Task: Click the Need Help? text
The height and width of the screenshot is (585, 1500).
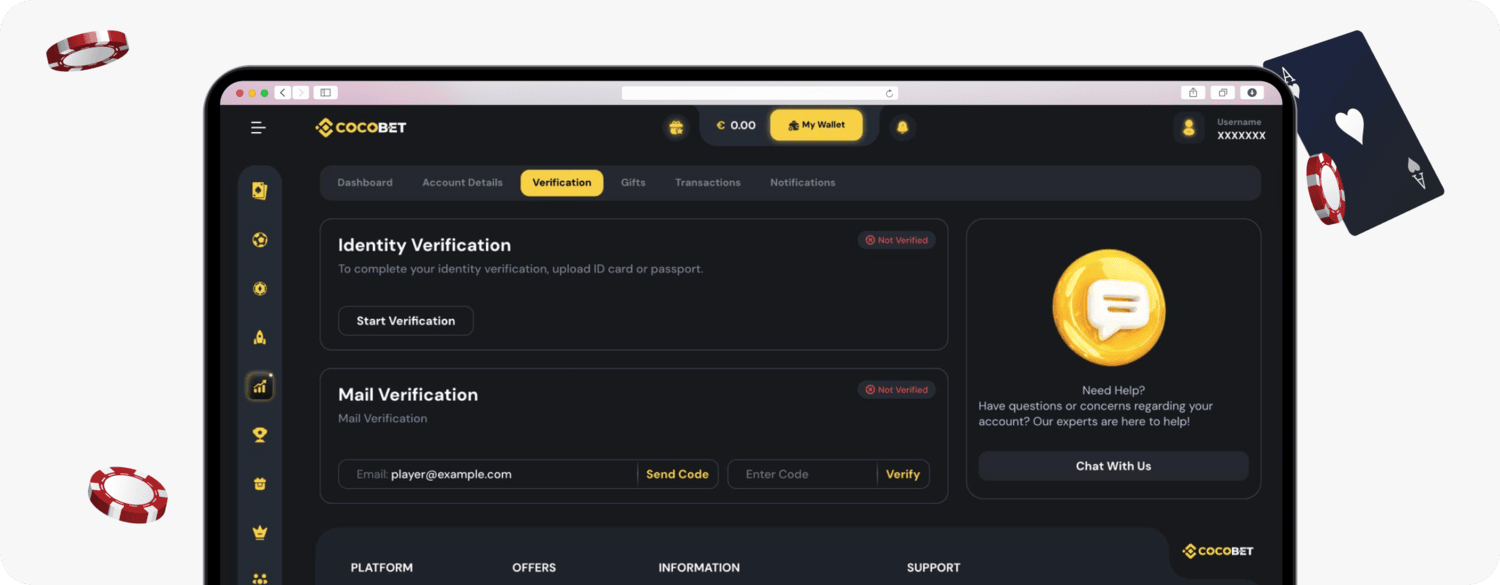Action: [1113, 390]
